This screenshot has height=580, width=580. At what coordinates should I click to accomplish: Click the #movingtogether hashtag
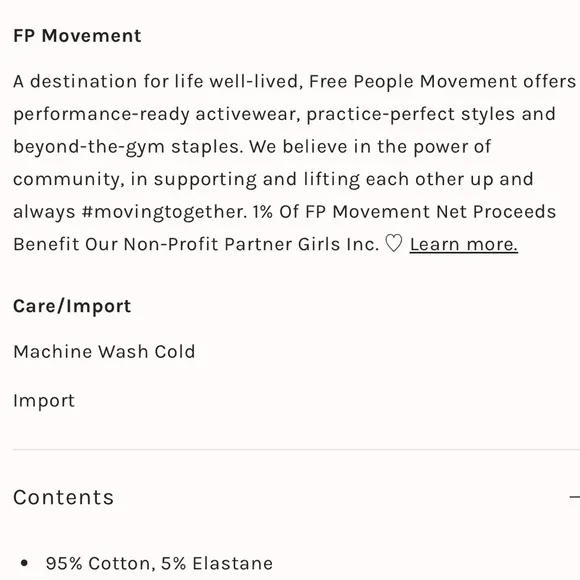tap(163, 212)
